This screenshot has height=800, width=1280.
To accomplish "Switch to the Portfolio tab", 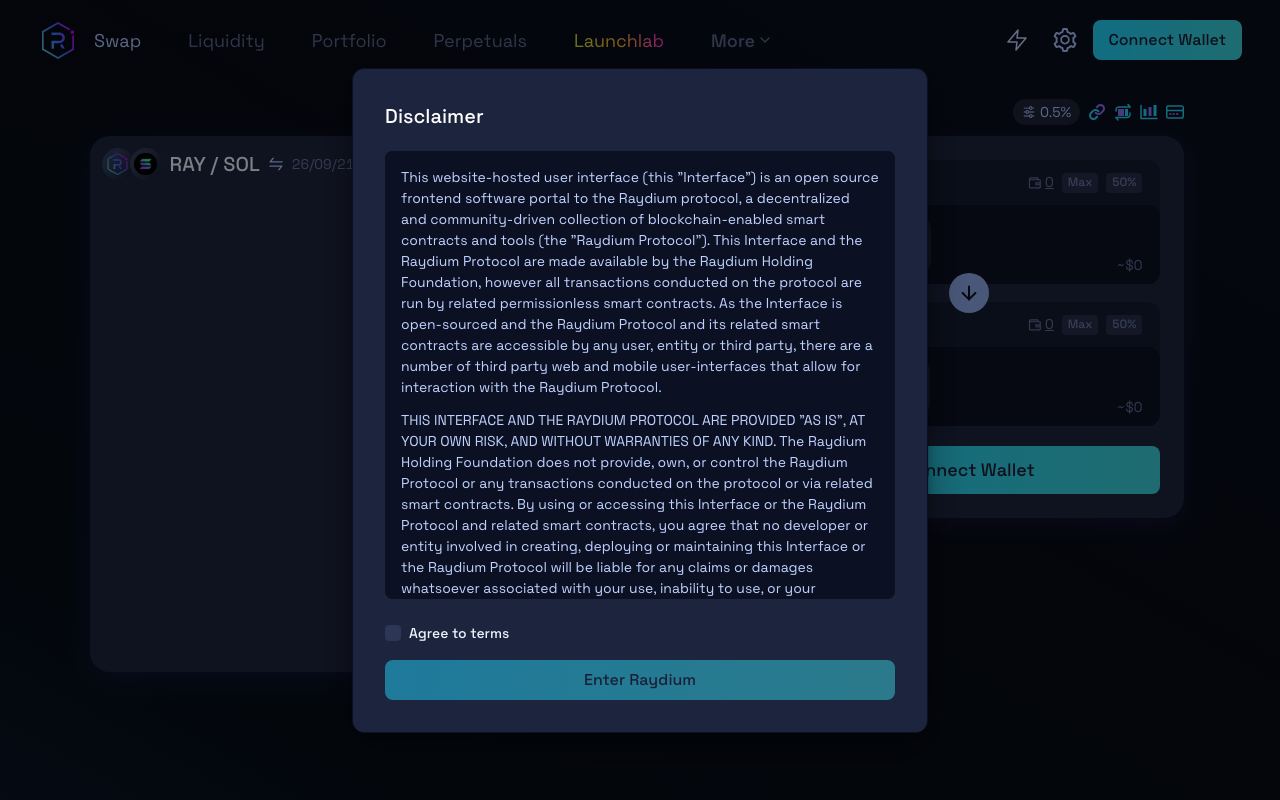I will 349,41.
